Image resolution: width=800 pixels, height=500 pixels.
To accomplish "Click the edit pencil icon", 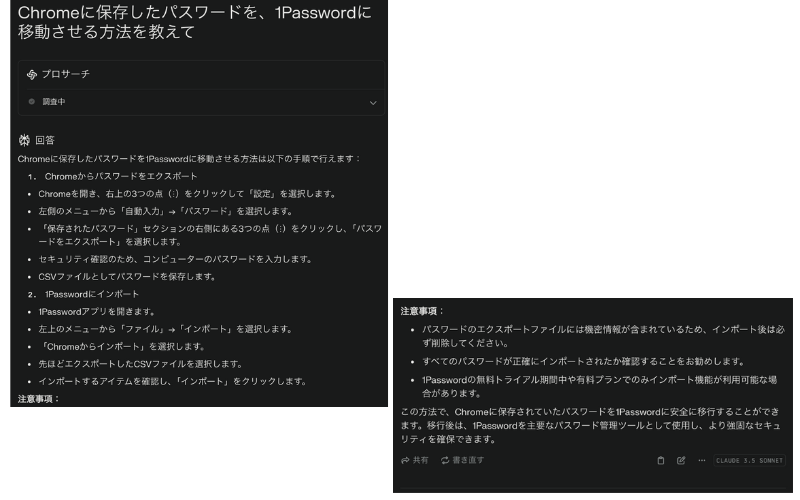I will tap(681, 460).
